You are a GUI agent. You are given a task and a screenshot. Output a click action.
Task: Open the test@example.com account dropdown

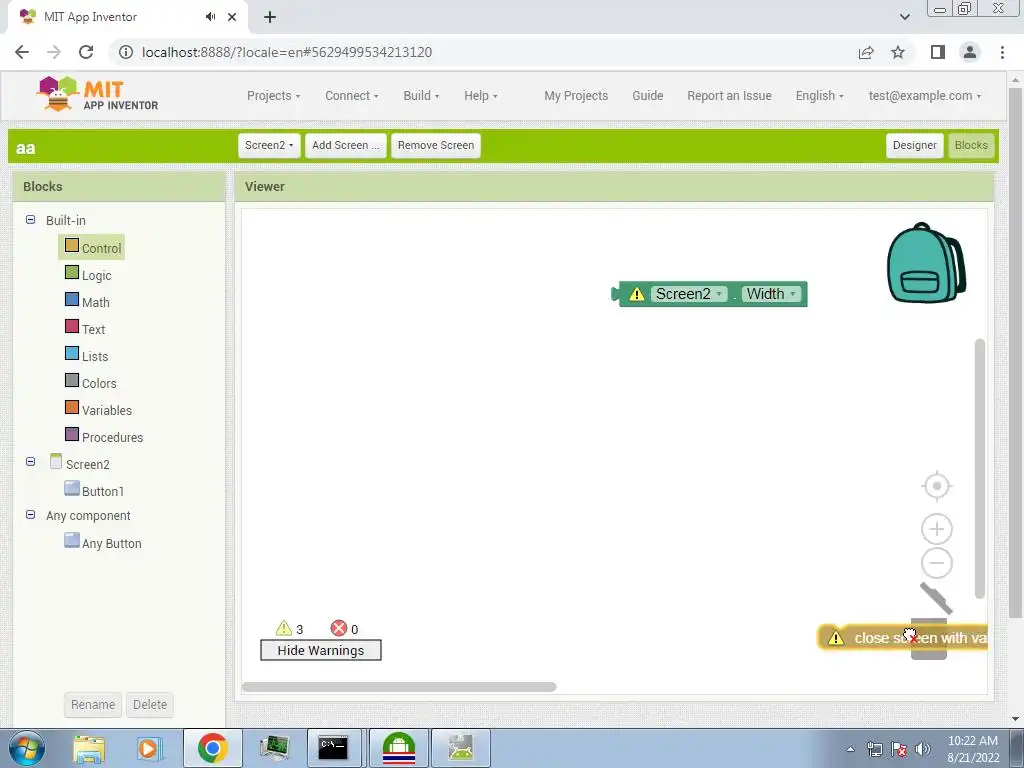click(x=924, y=96)
